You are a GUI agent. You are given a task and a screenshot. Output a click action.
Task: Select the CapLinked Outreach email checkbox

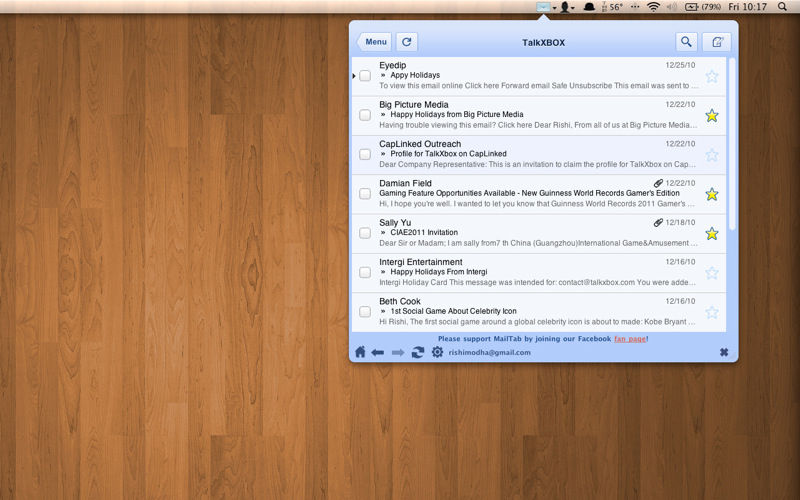point(365,154)
